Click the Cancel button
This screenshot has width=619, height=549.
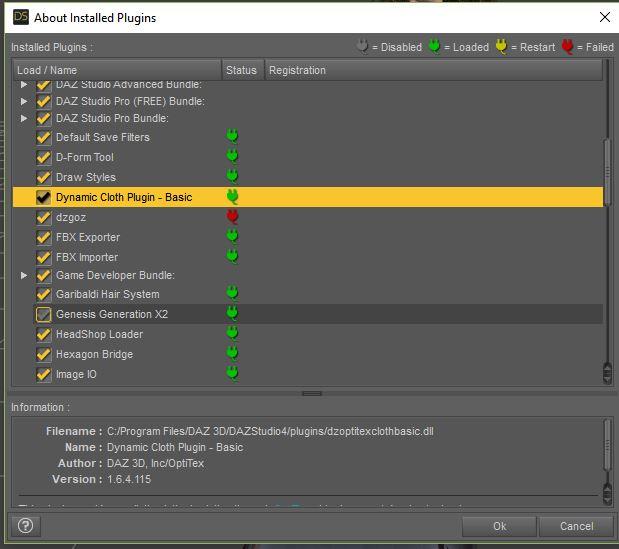[576, 526]
